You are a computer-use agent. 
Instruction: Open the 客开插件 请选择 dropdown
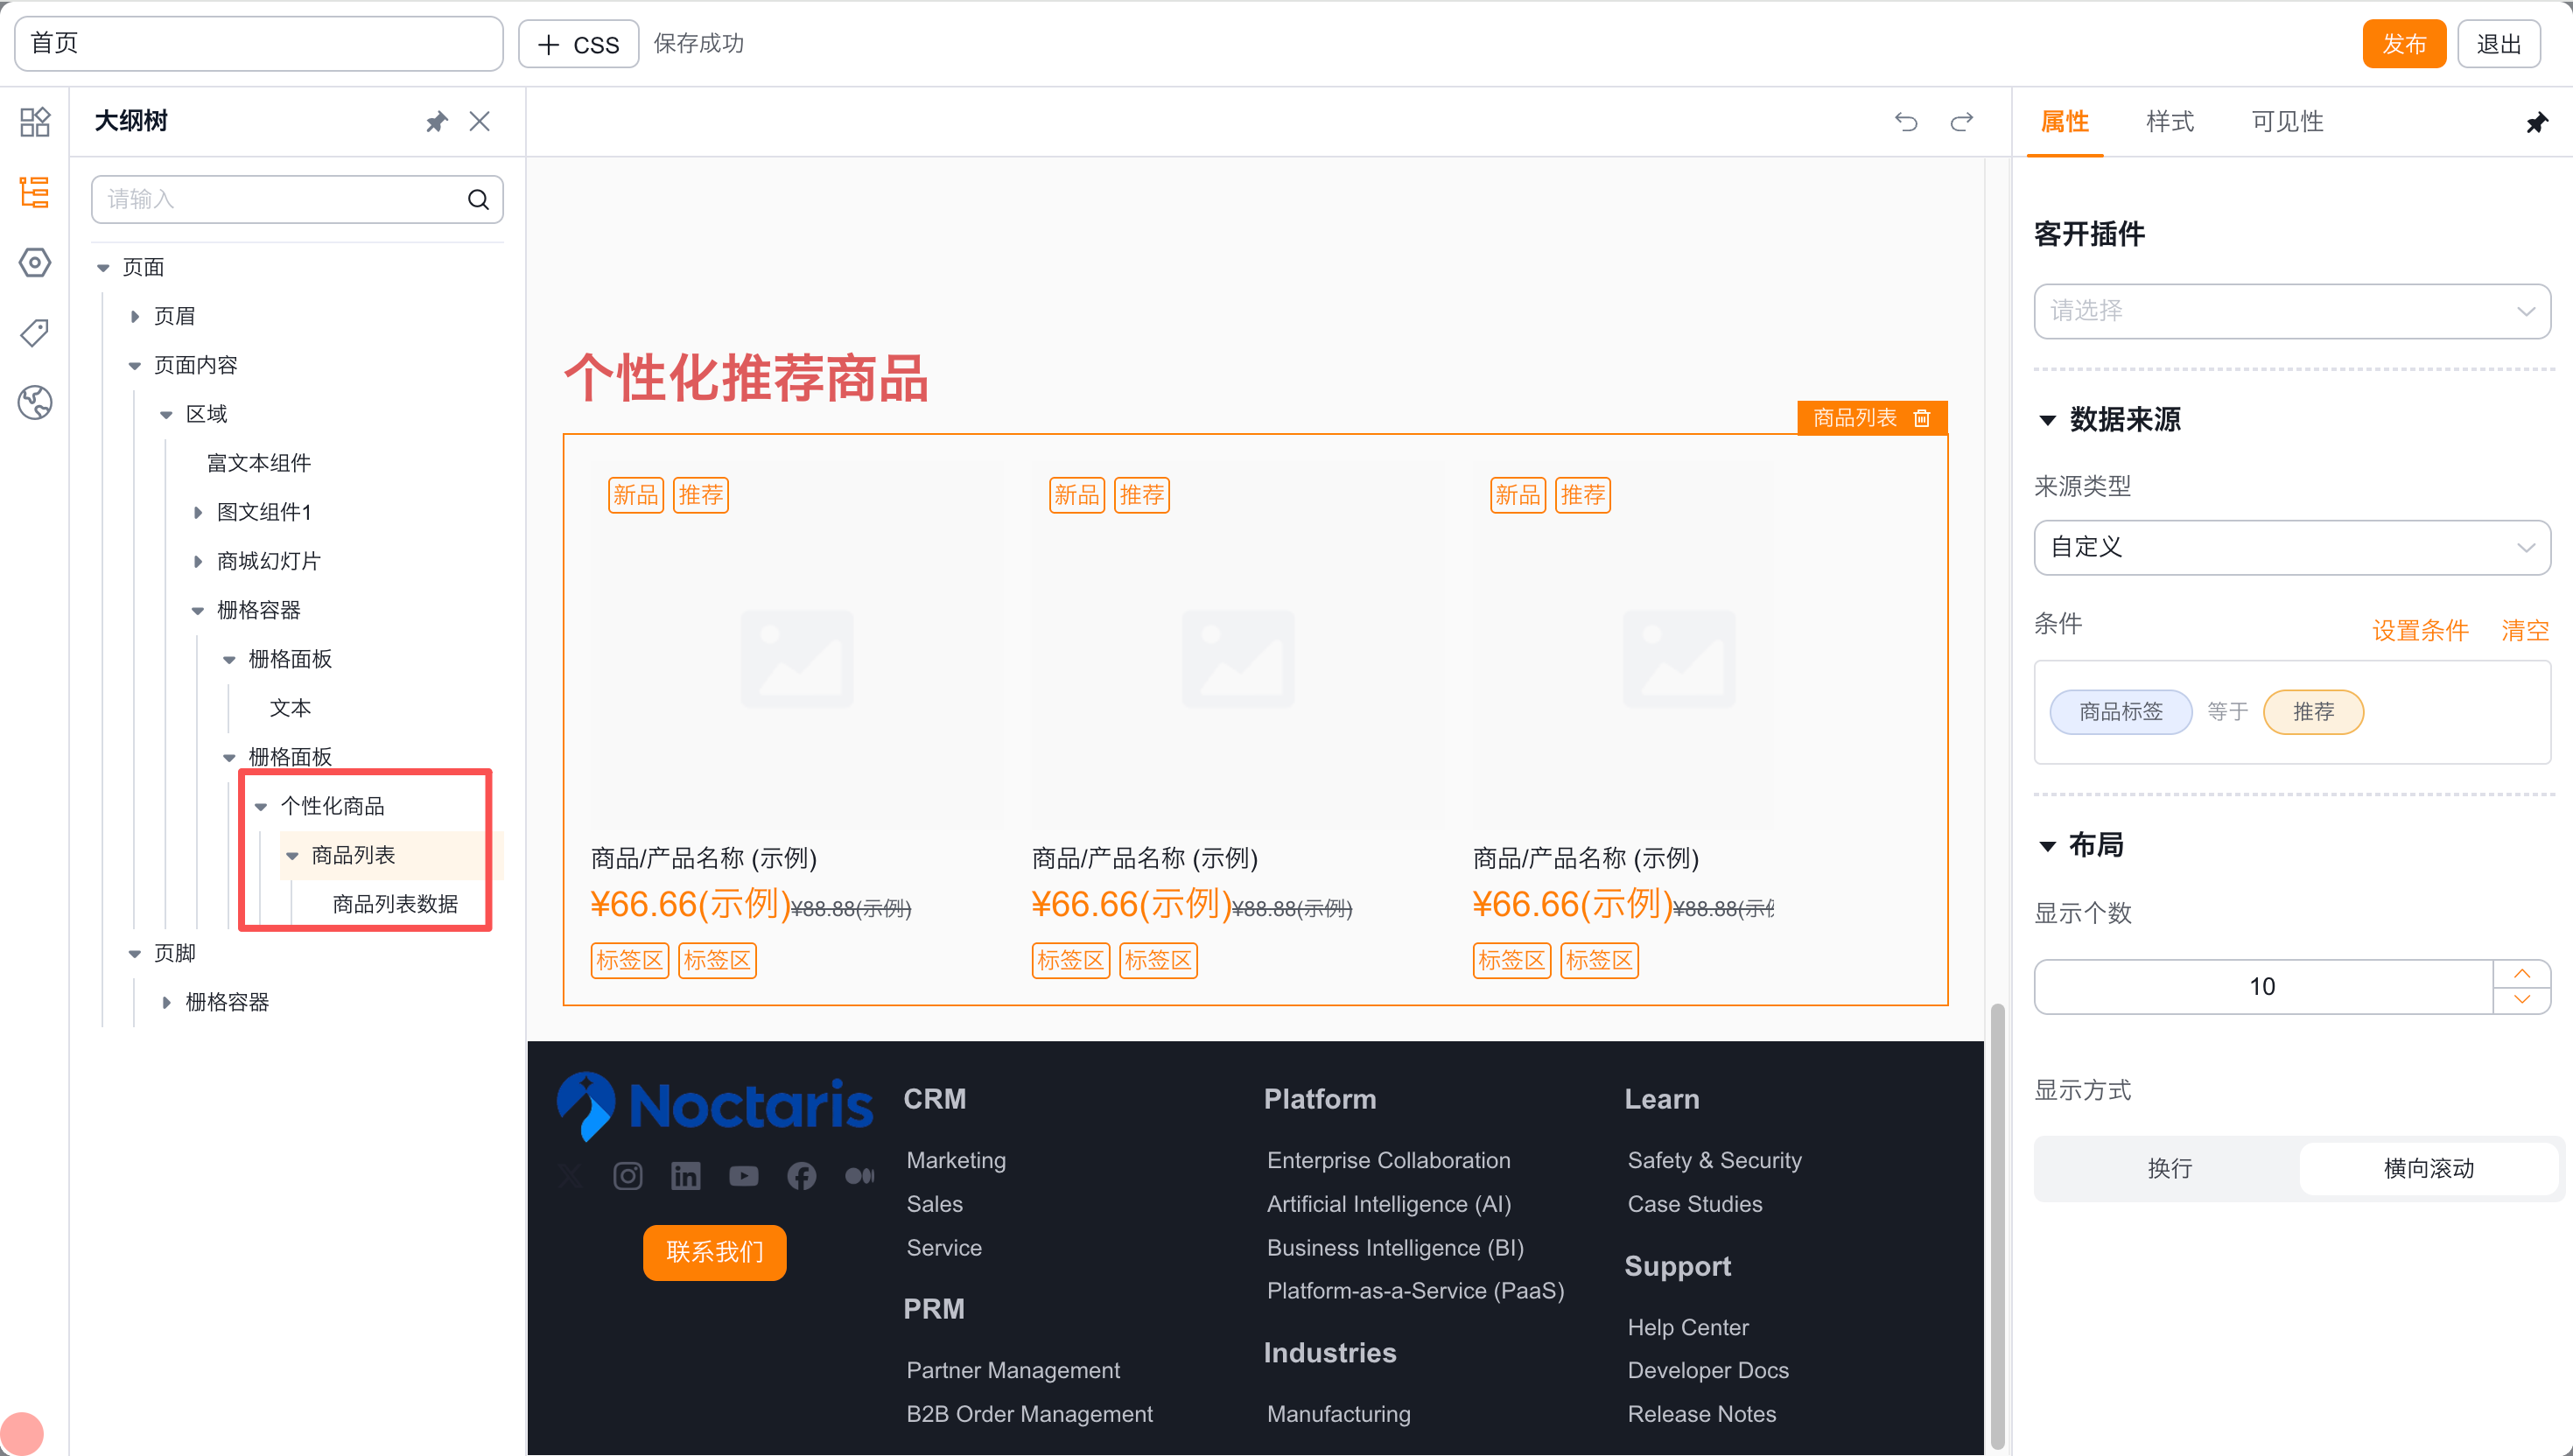(2291, 311)
